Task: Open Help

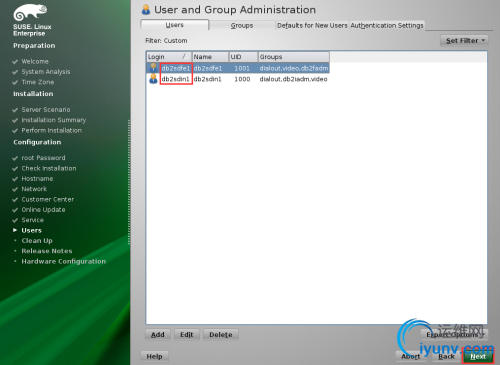Action: click(154, 356)
